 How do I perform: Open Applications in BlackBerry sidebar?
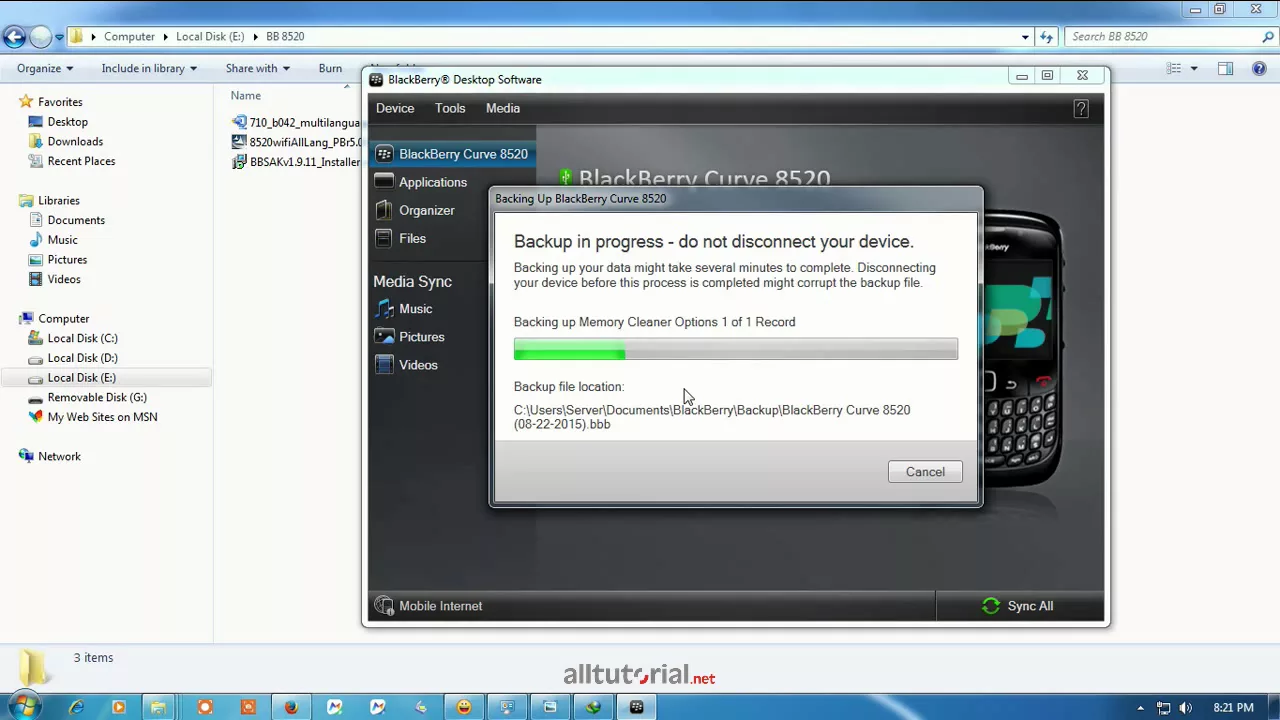click(433, 182)
